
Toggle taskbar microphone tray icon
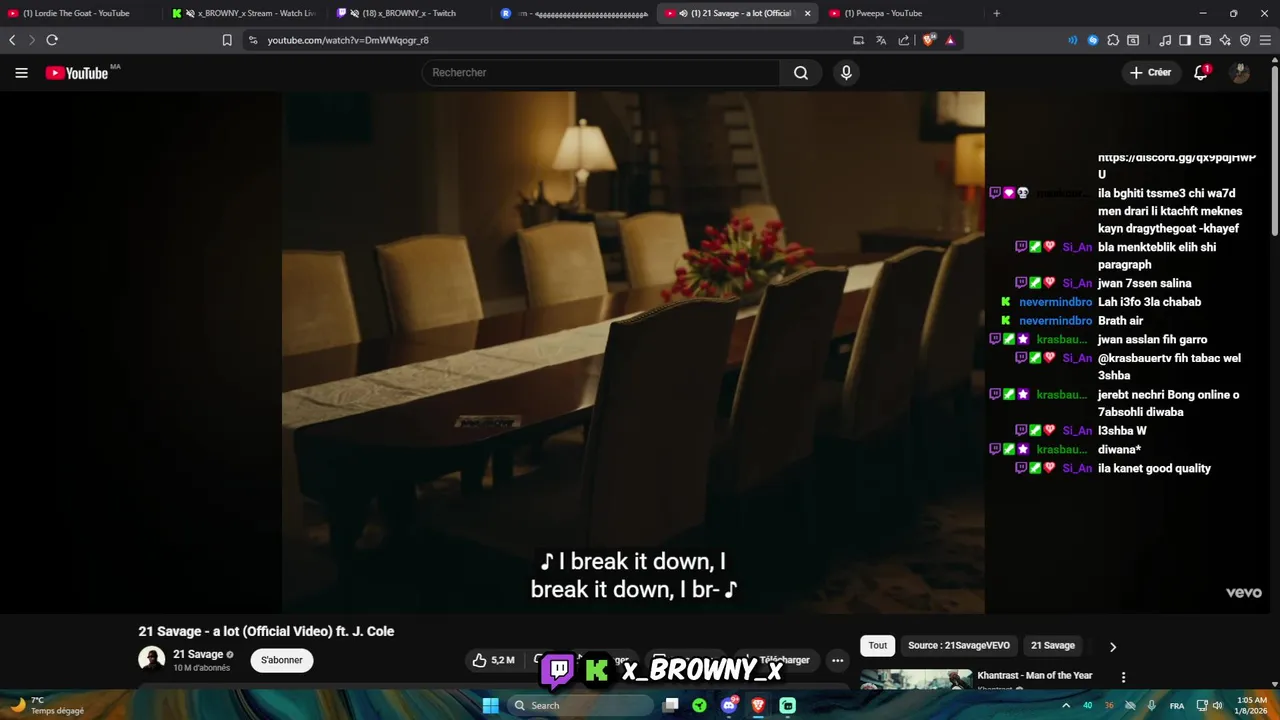1152,705
